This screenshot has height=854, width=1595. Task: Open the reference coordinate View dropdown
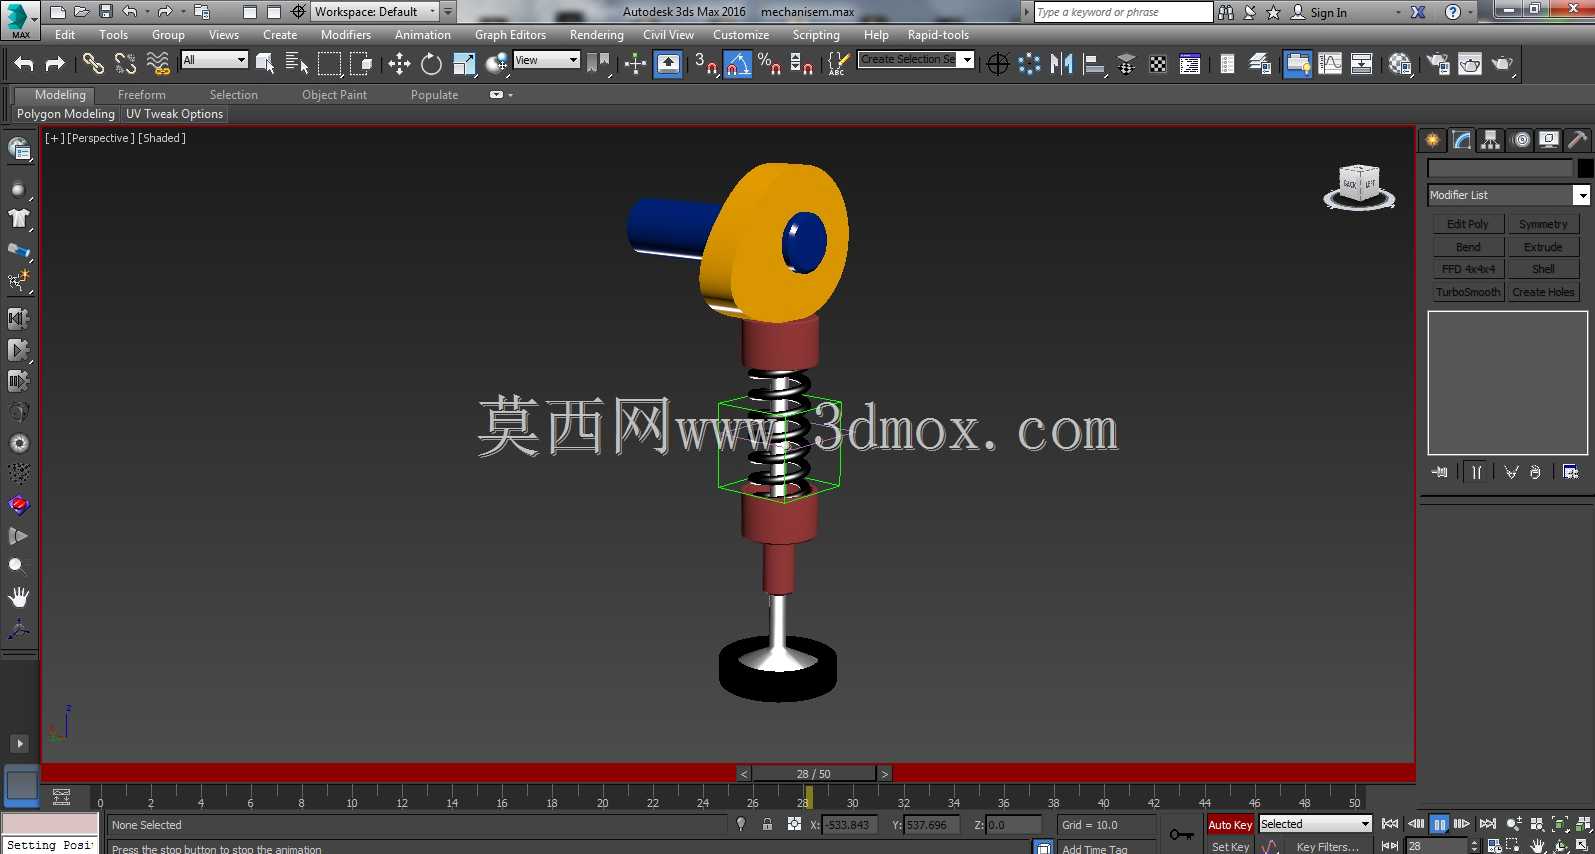pos(546,60)
